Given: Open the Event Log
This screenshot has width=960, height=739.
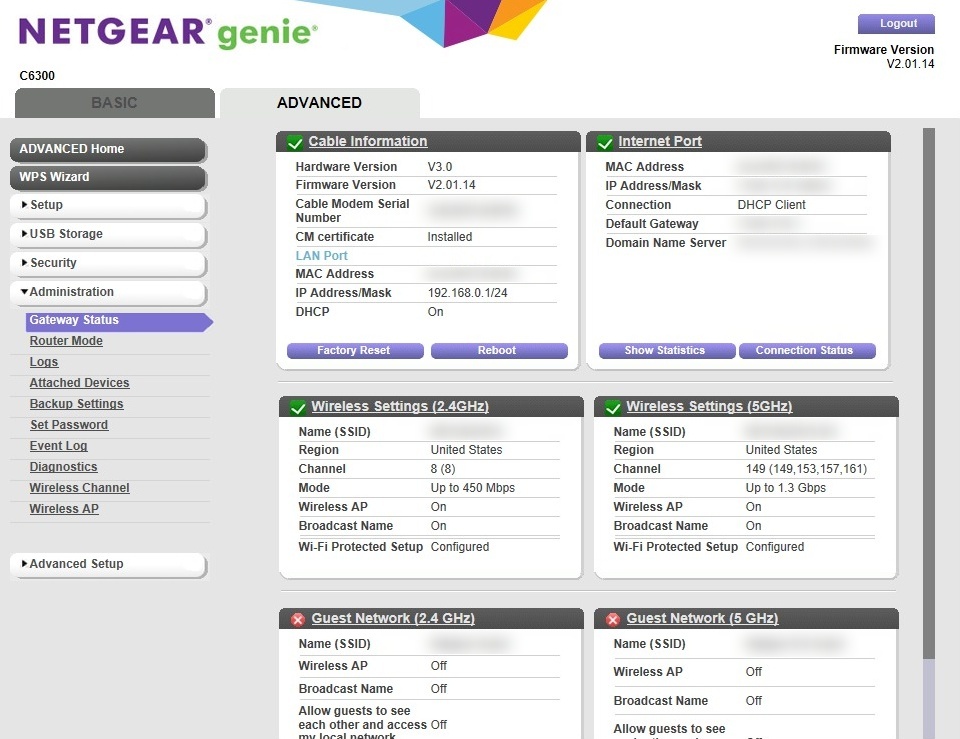Looking at the screenshot, I should 59,446.
